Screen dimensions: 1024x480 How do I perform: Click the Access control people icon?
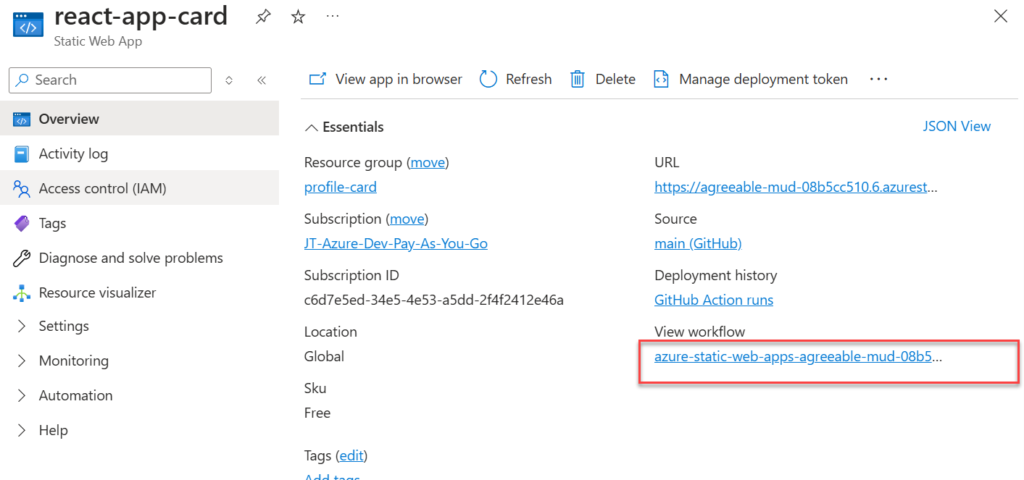pyautogui.click(x=22, y=189)
